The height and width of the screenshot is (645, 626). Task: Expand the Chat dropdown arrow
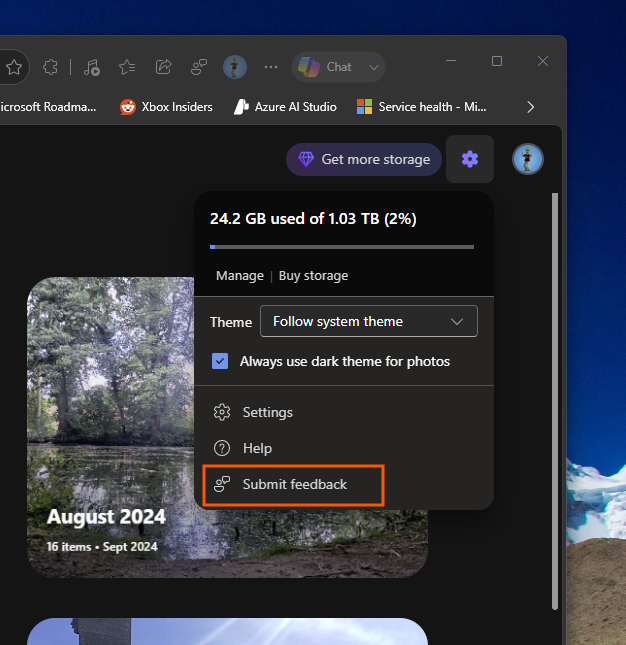pyautogui.click(x=373, y=67)
